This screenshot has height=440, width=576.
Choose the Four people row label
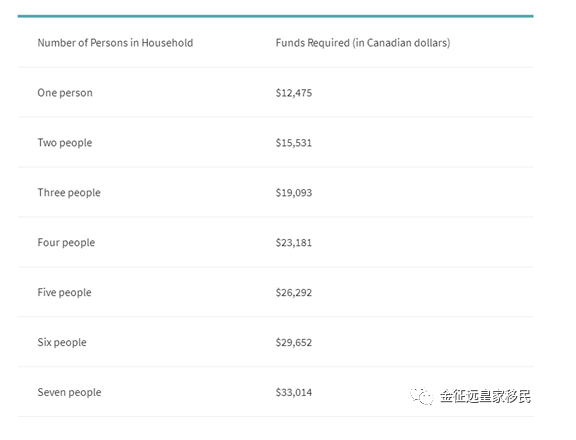[x=66, y=243]
